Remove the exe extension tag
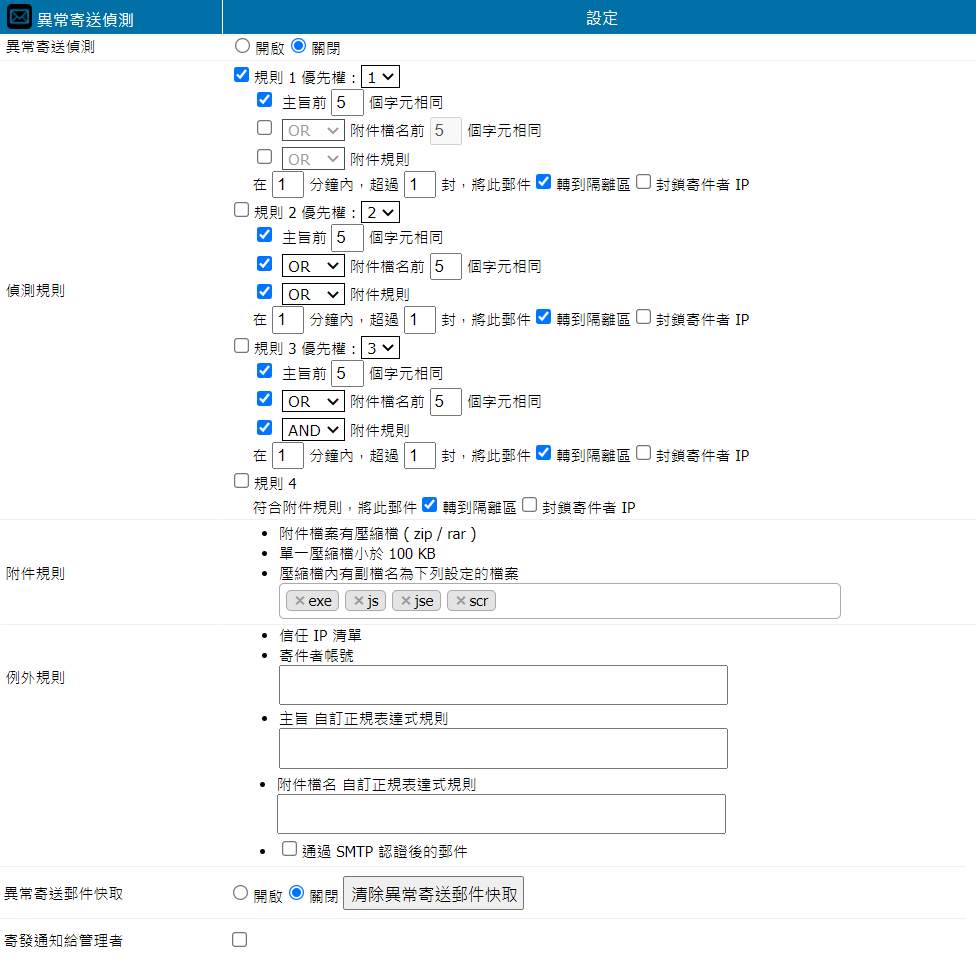Image resolution: width=976 pixels, height=963 pixels. [300, 601]
